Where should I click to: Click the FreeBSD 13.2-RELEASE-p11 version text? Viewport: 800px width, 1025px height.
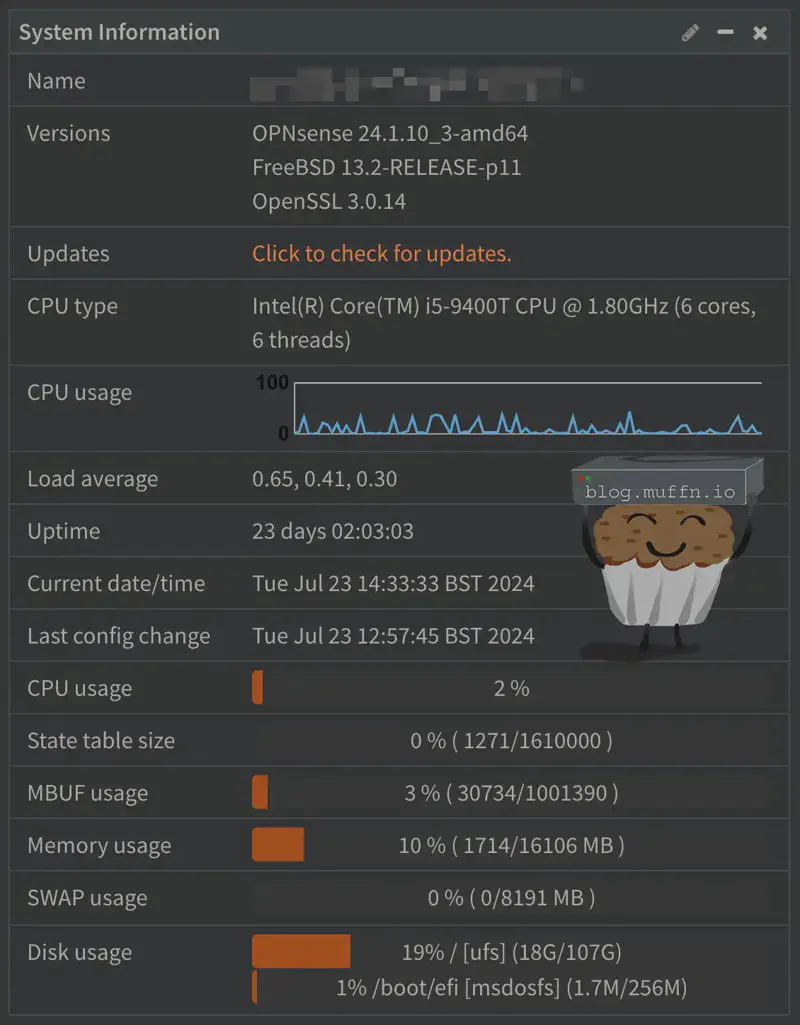[387, 167]
